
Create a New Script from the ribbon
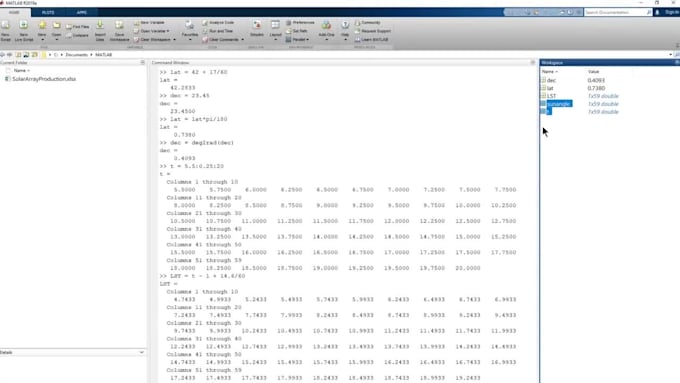(x=5, y=30)
